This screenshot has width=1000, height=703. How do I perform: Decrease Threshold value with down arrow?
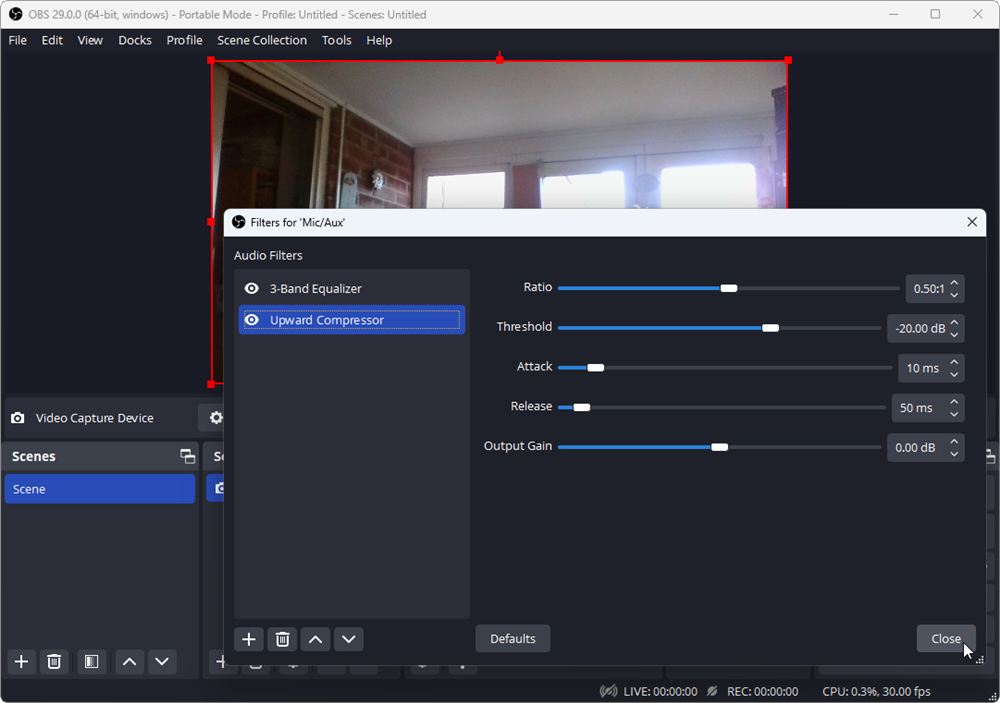(954, 334)
